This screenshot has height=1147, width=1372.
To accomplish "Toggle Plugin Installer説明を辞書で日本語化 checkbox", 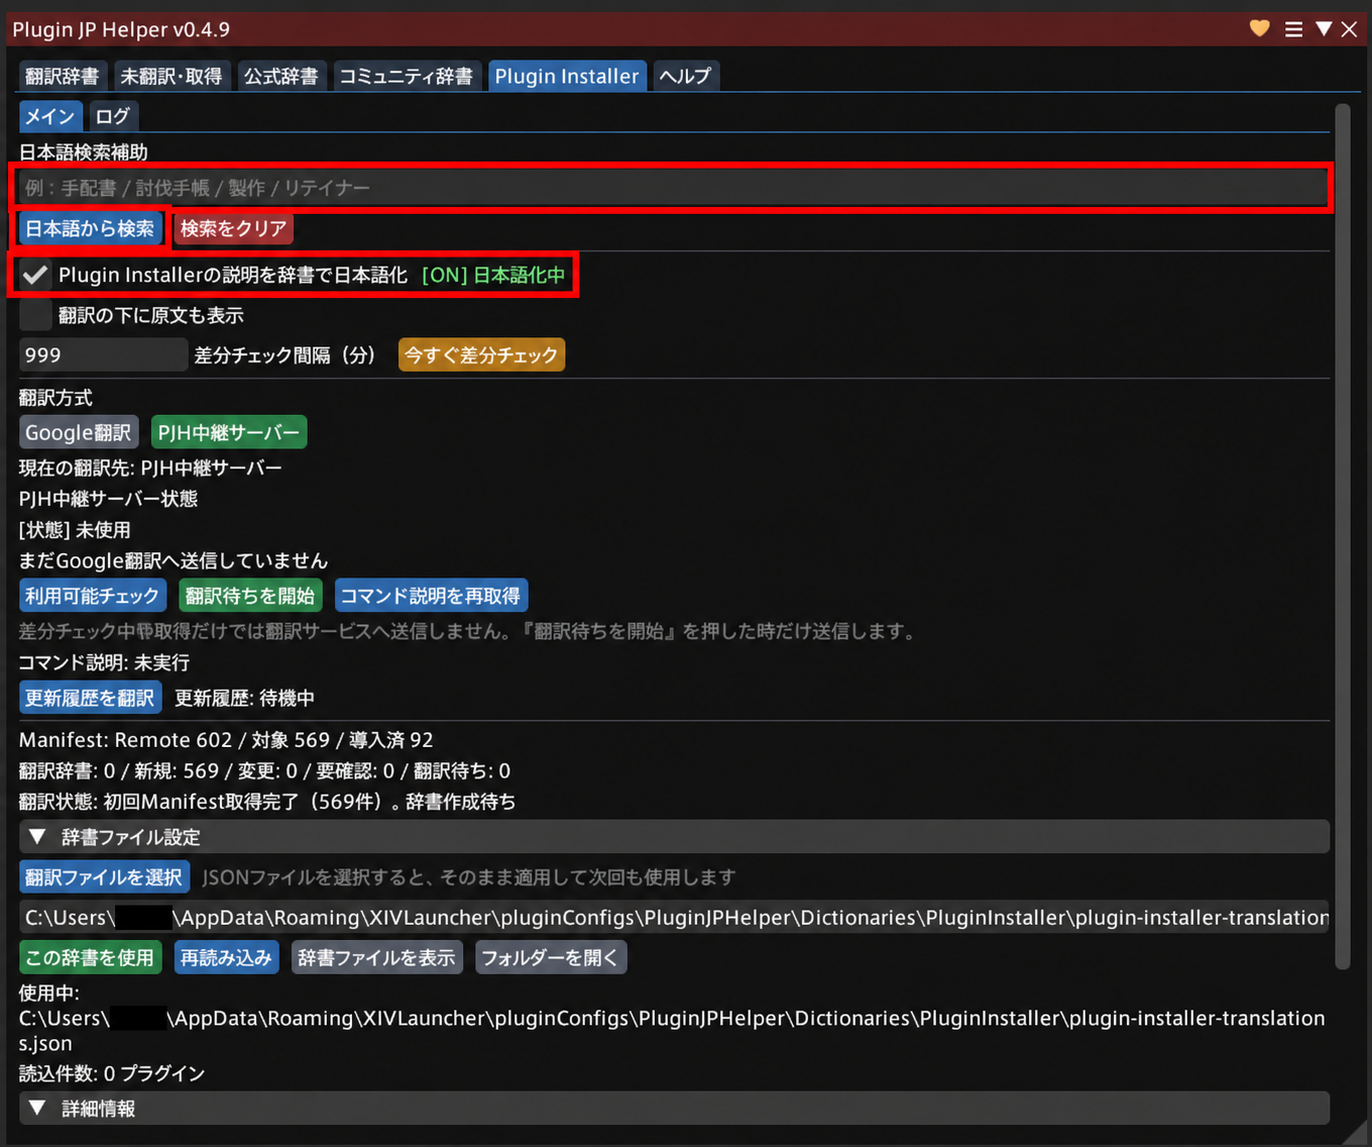I will click(x=36, y=275).
